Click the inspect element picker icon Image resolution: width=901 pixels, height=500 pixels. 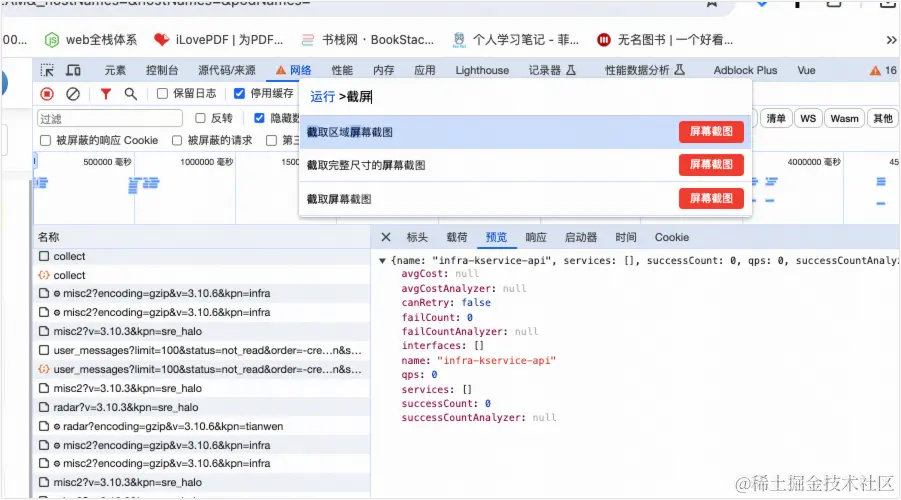click(48, 70)
